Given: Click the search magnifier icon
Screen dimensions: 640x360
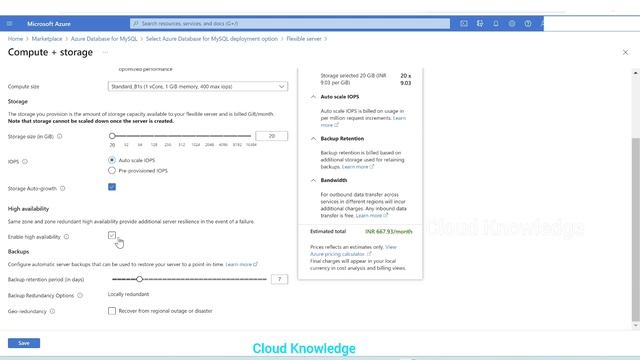Looking at the screenshot, I should 136,24.
